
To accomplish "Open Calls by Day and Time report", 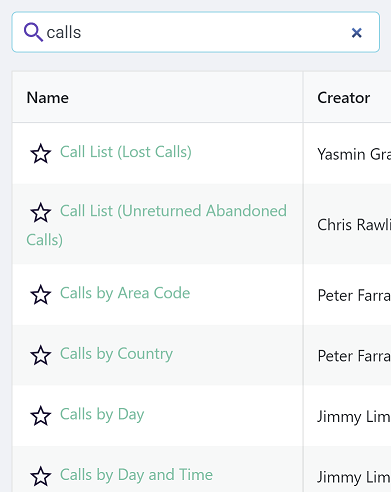I will coord(136,475).
